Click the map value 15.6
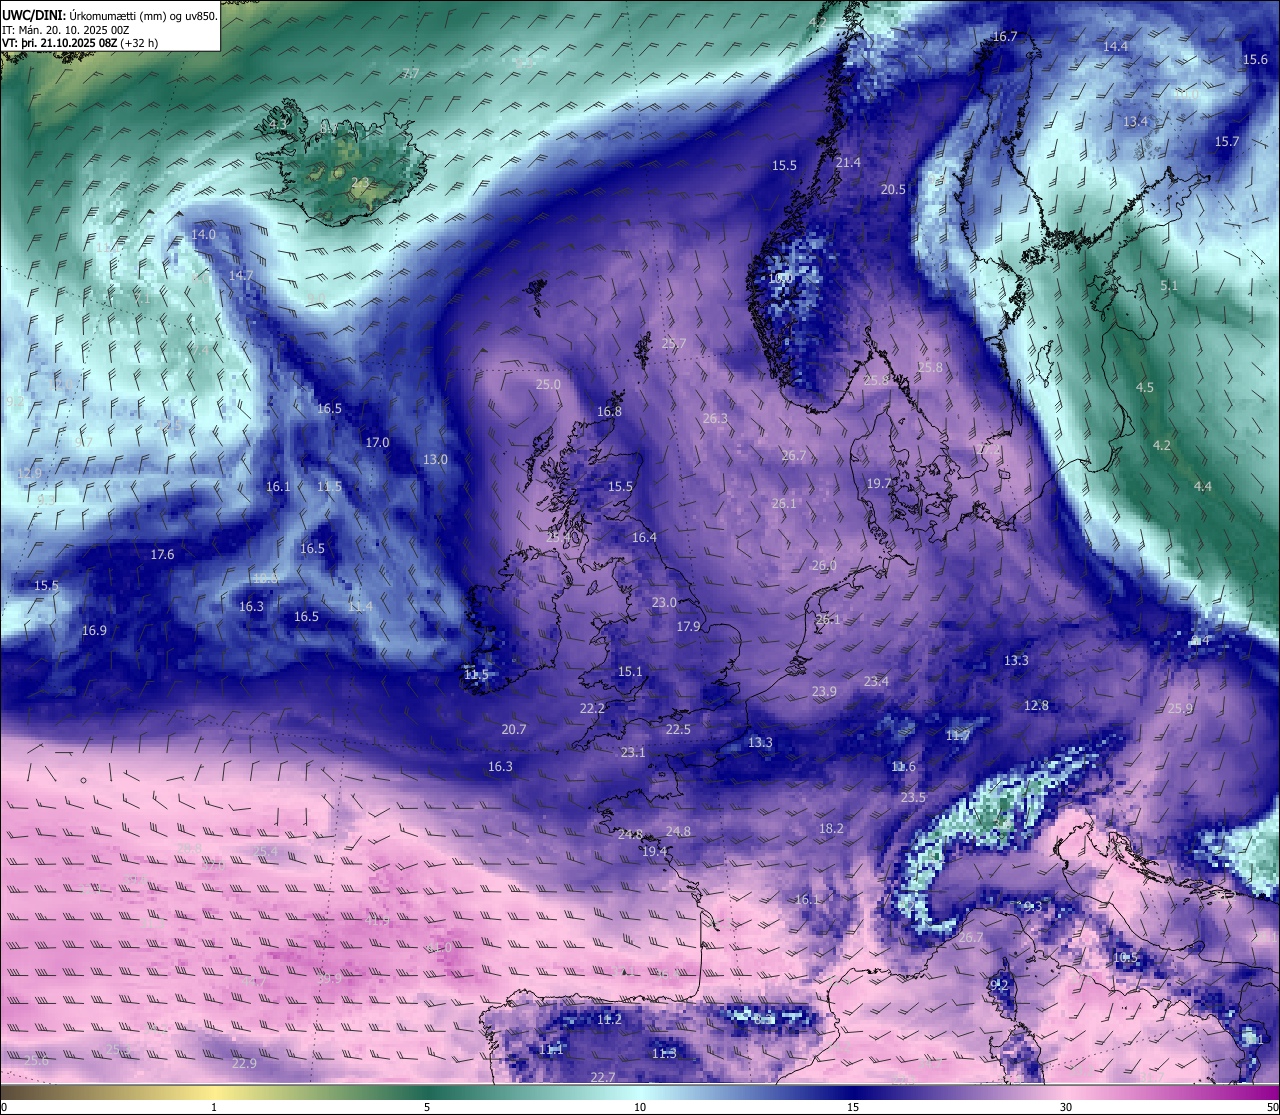 pyautogui.click(x=1255, y=60)
